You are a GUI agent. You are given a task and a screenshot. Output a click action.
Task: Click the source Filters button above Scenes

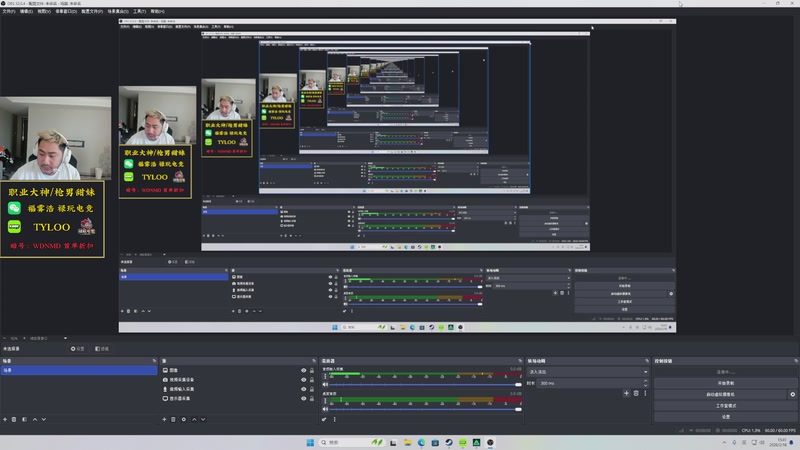[102, 349]
